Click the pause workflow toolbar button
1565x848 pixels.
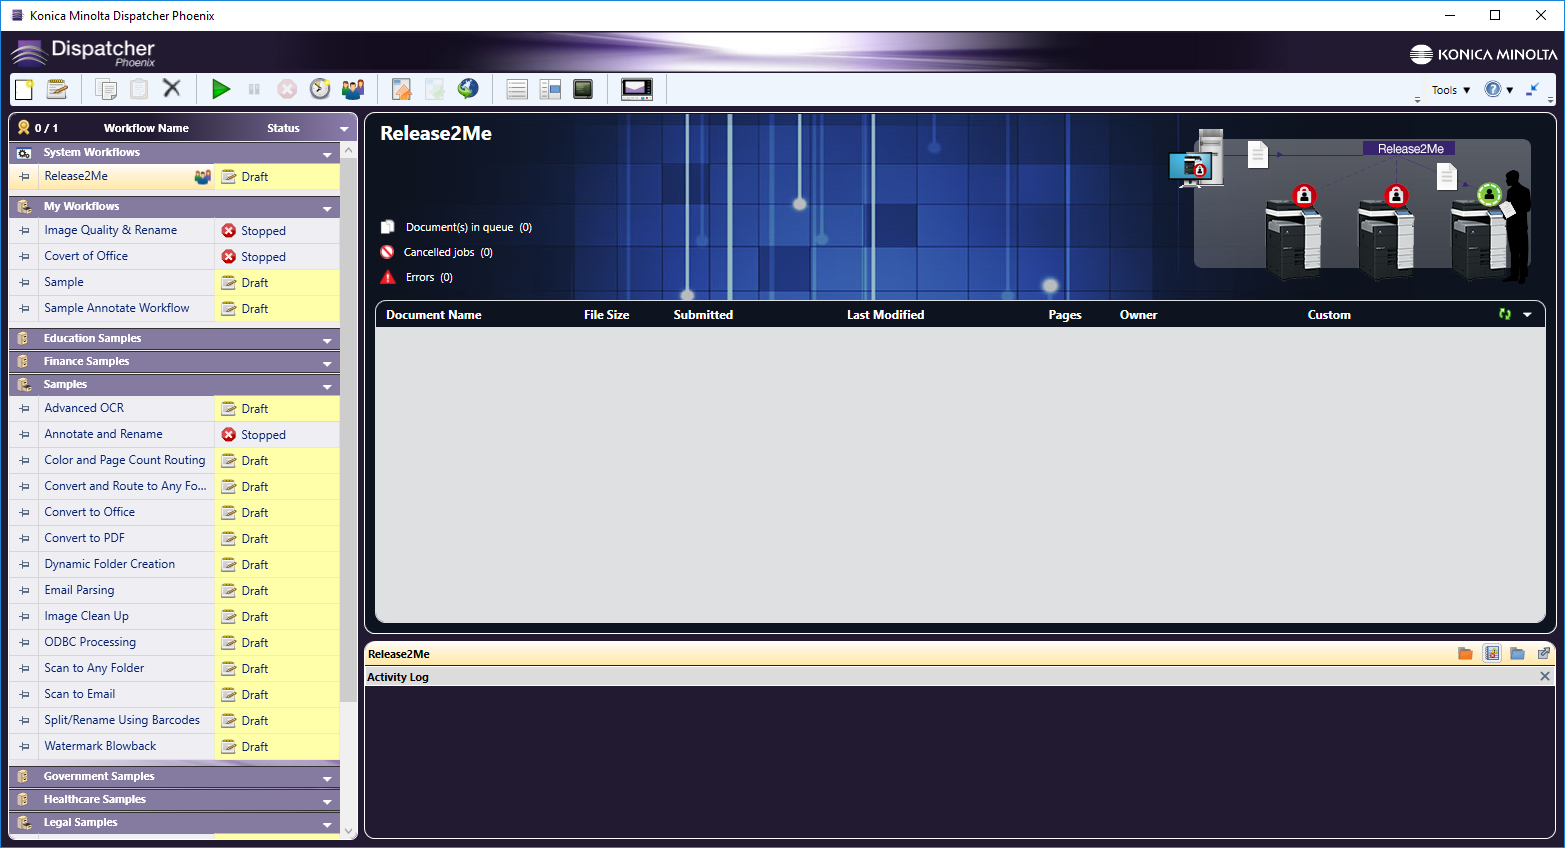[254, 90]
